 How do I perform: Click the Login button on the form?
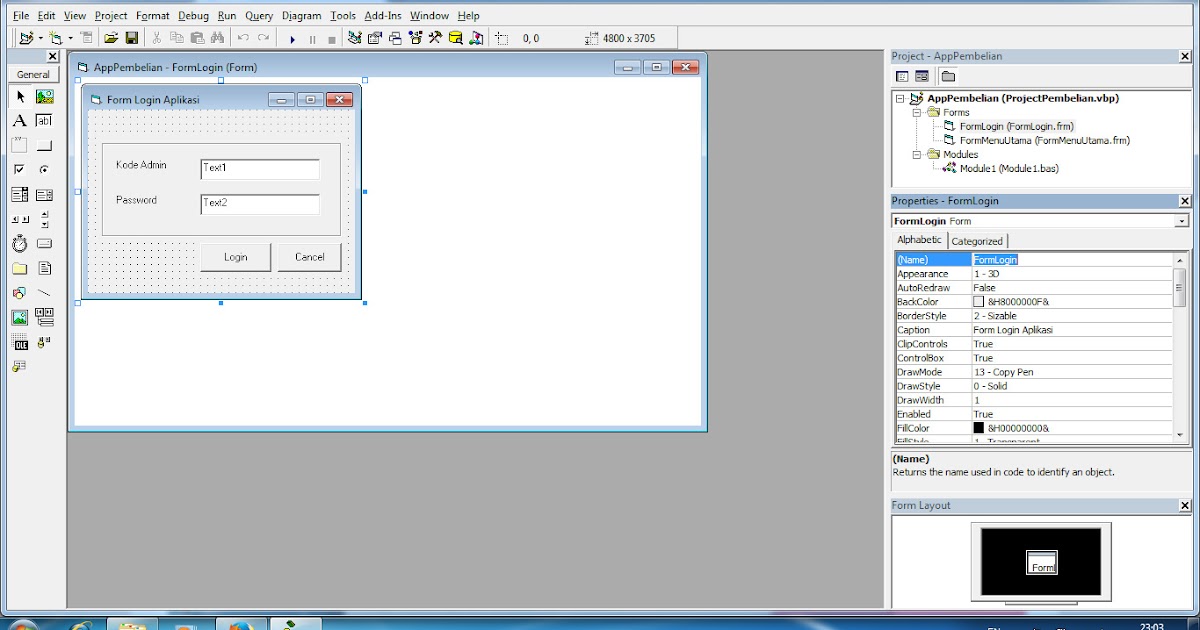236,257
